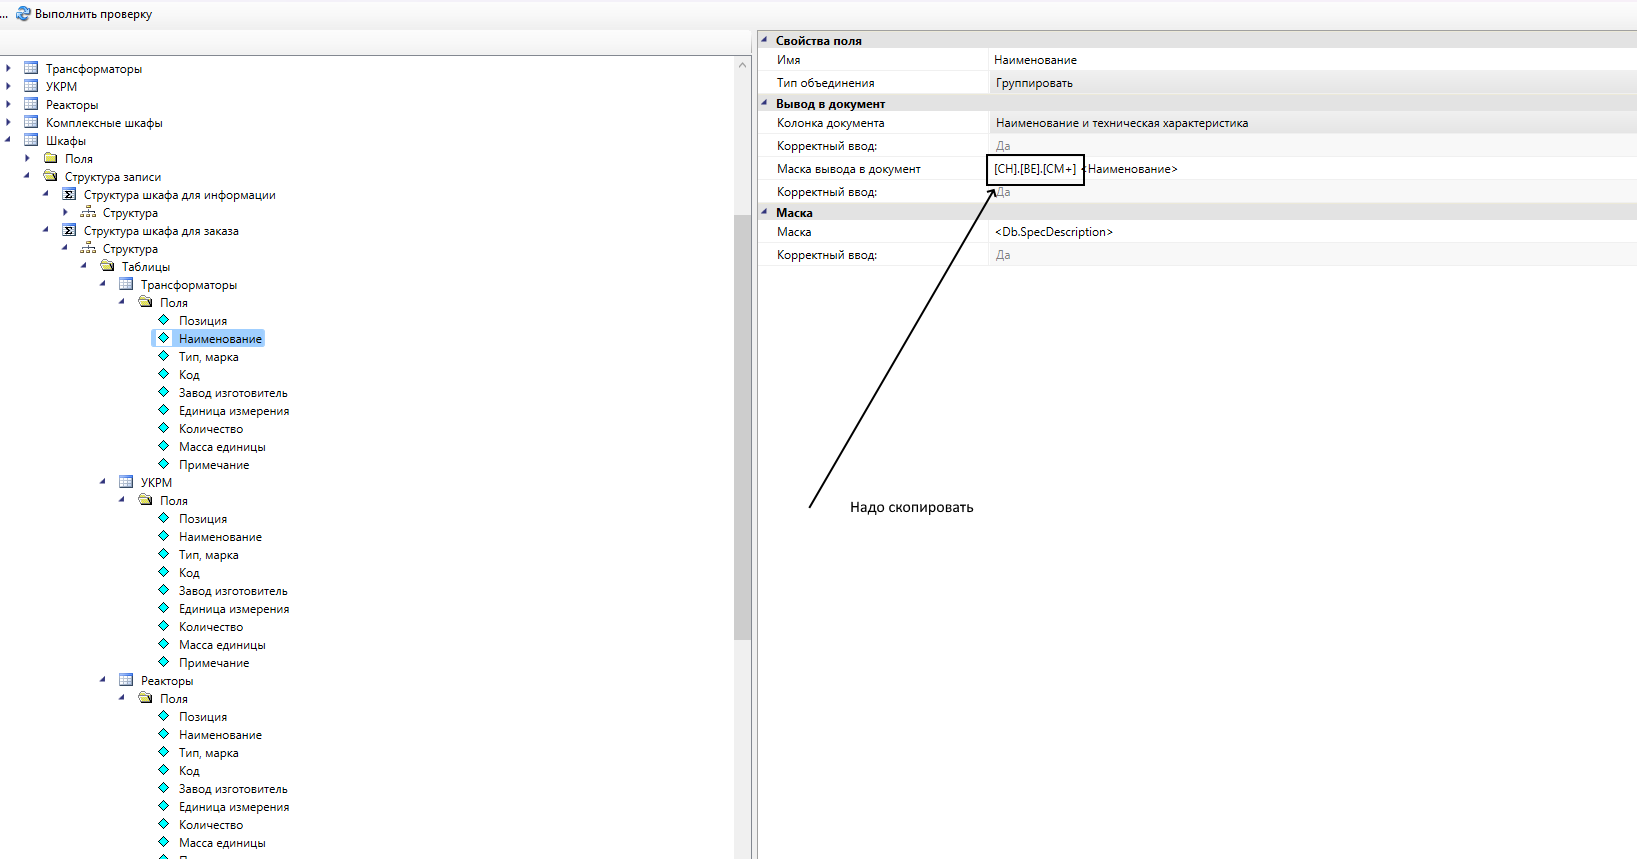1637x859 pixels.
Task: Select the Комплексные шкафы tree item
Action: pyautogui.click(x=104, y=123)
